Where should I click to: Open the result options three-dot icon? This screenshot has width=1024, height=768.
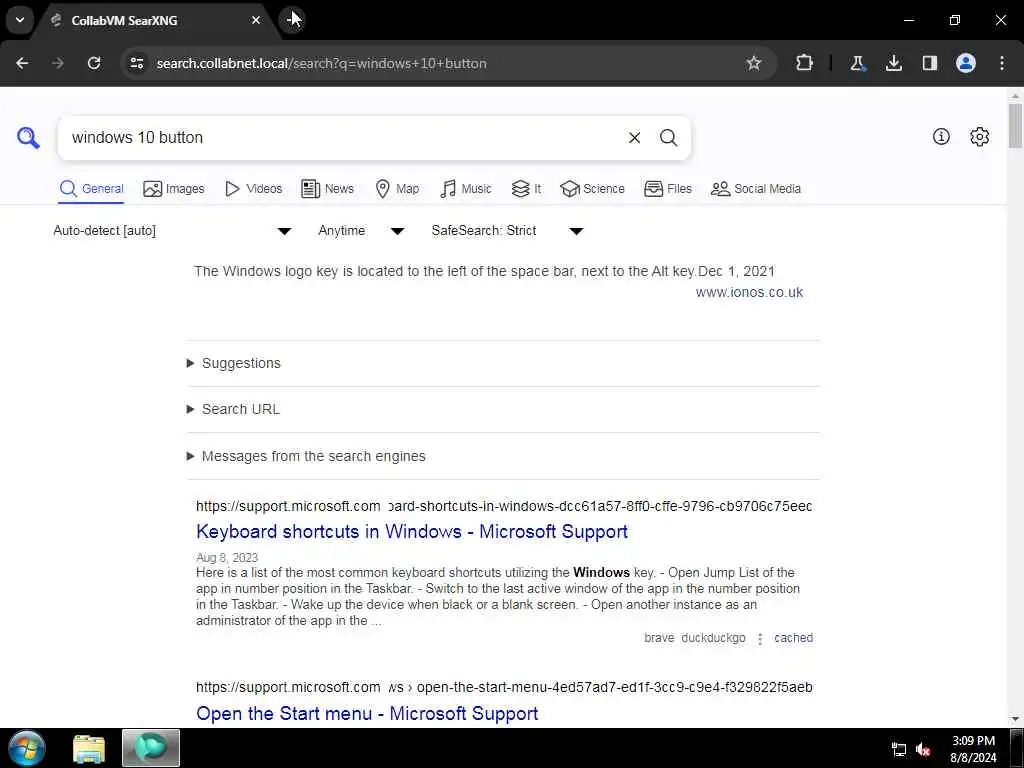point(760,639)
